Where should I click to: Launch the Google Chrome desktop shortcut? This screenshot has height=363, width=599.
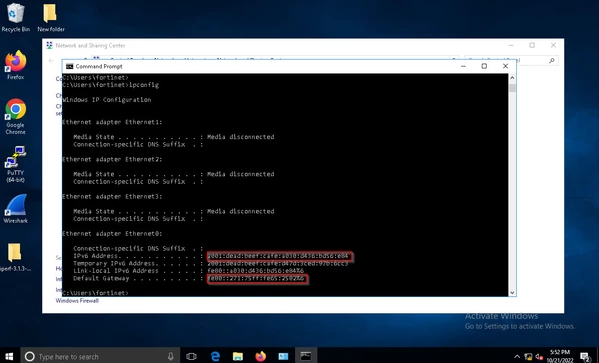click(15, 117)
